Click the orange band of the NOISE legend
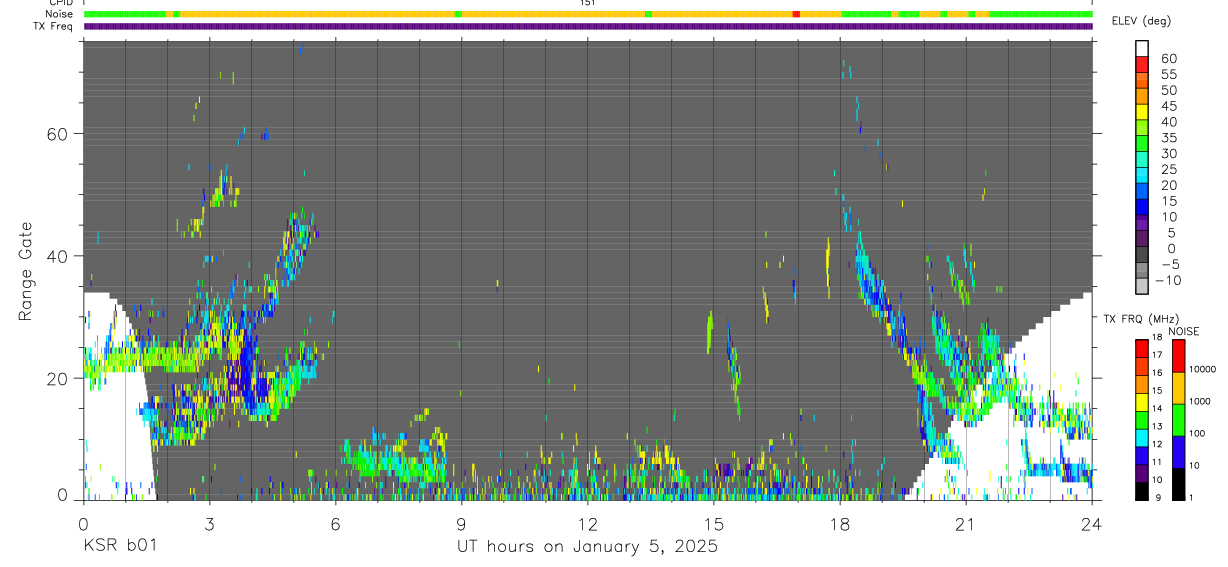 1178,387
